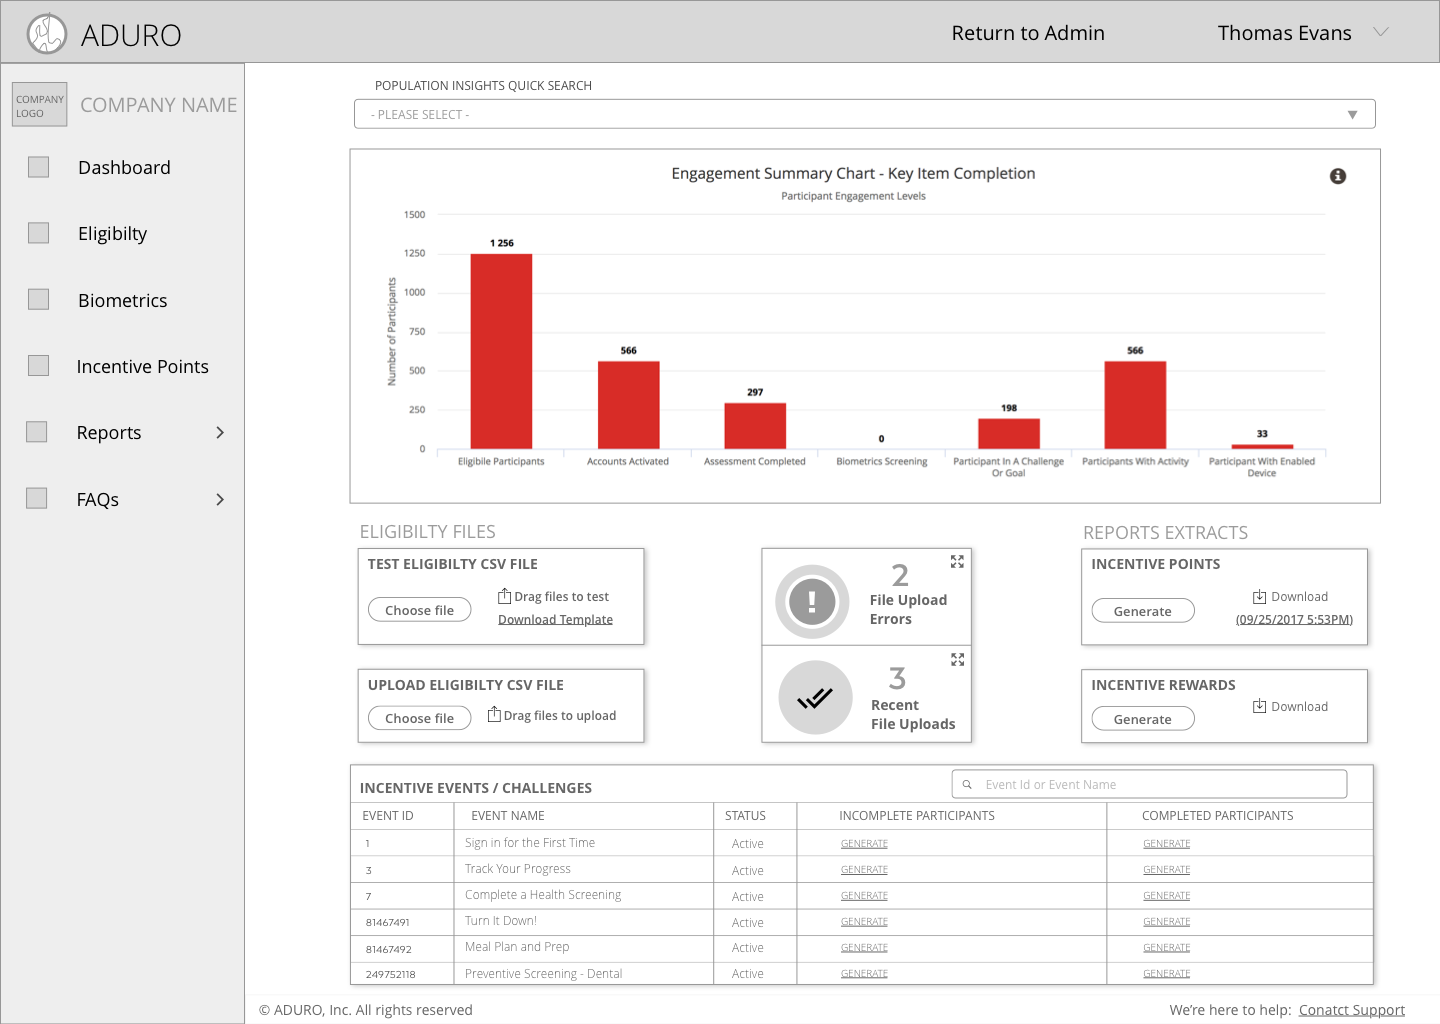This screenshot has height=1024, width=1440.
Task: Click the Recent File Uploads checkmark icon
Action: (x=815, y=698)
